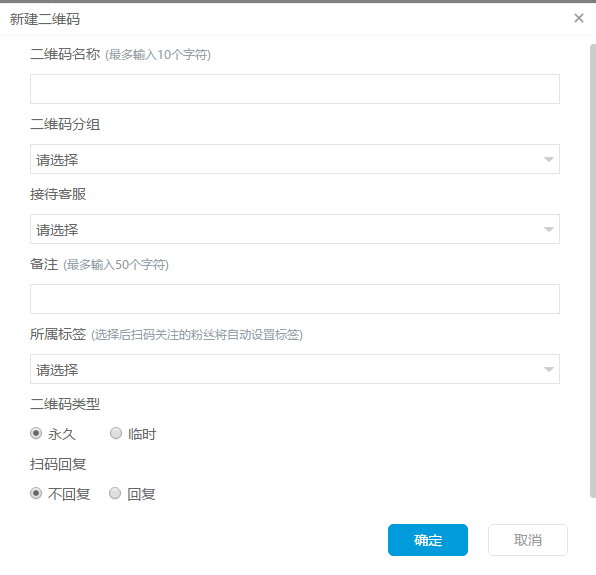596x575 pixels.
Task: Click the 永久 label text
Action: (62, 434)
